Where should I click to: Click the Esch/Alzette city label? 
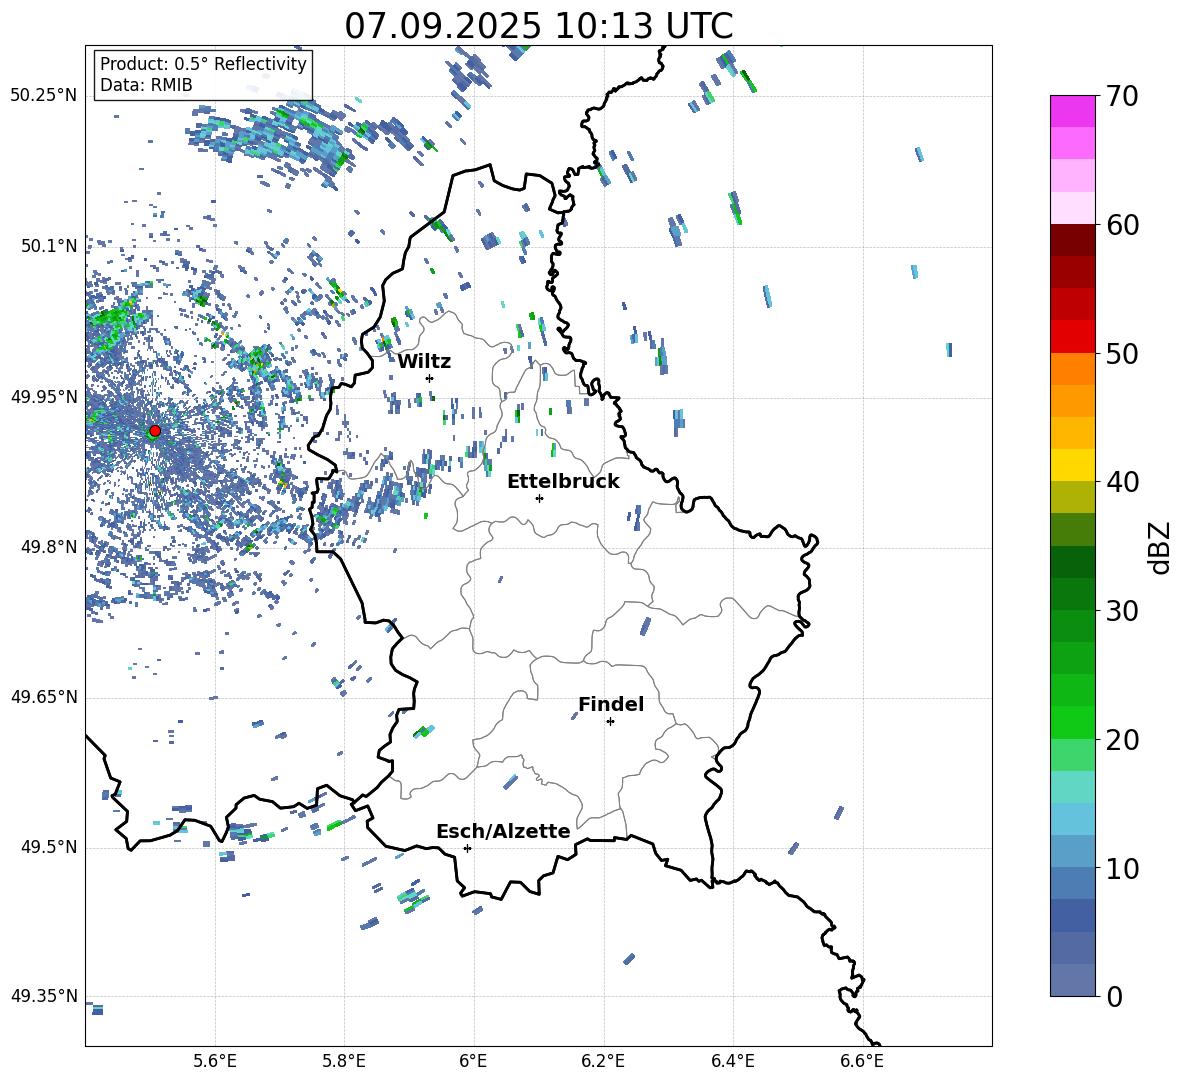pos(503,831)
